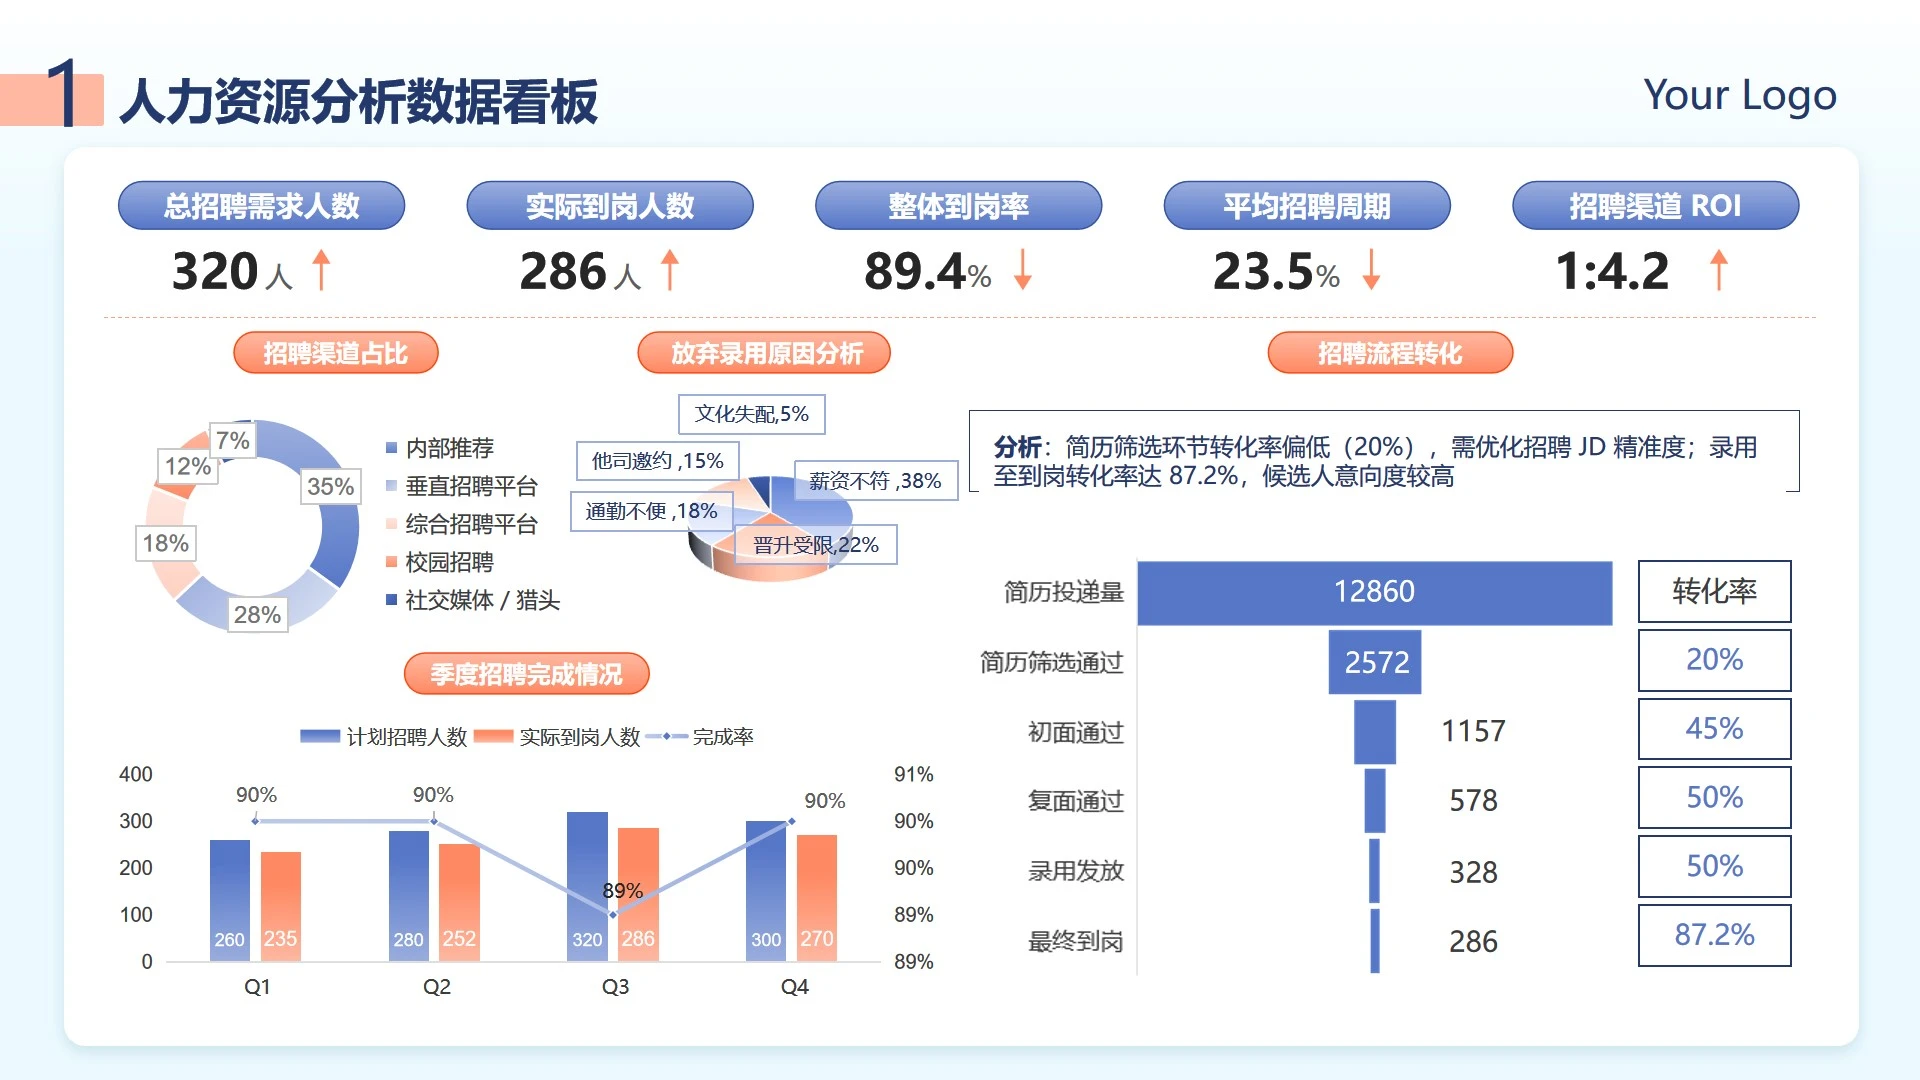Click the up arrow next to 286 人
1920x1080 pixels.
pos(668,268)
